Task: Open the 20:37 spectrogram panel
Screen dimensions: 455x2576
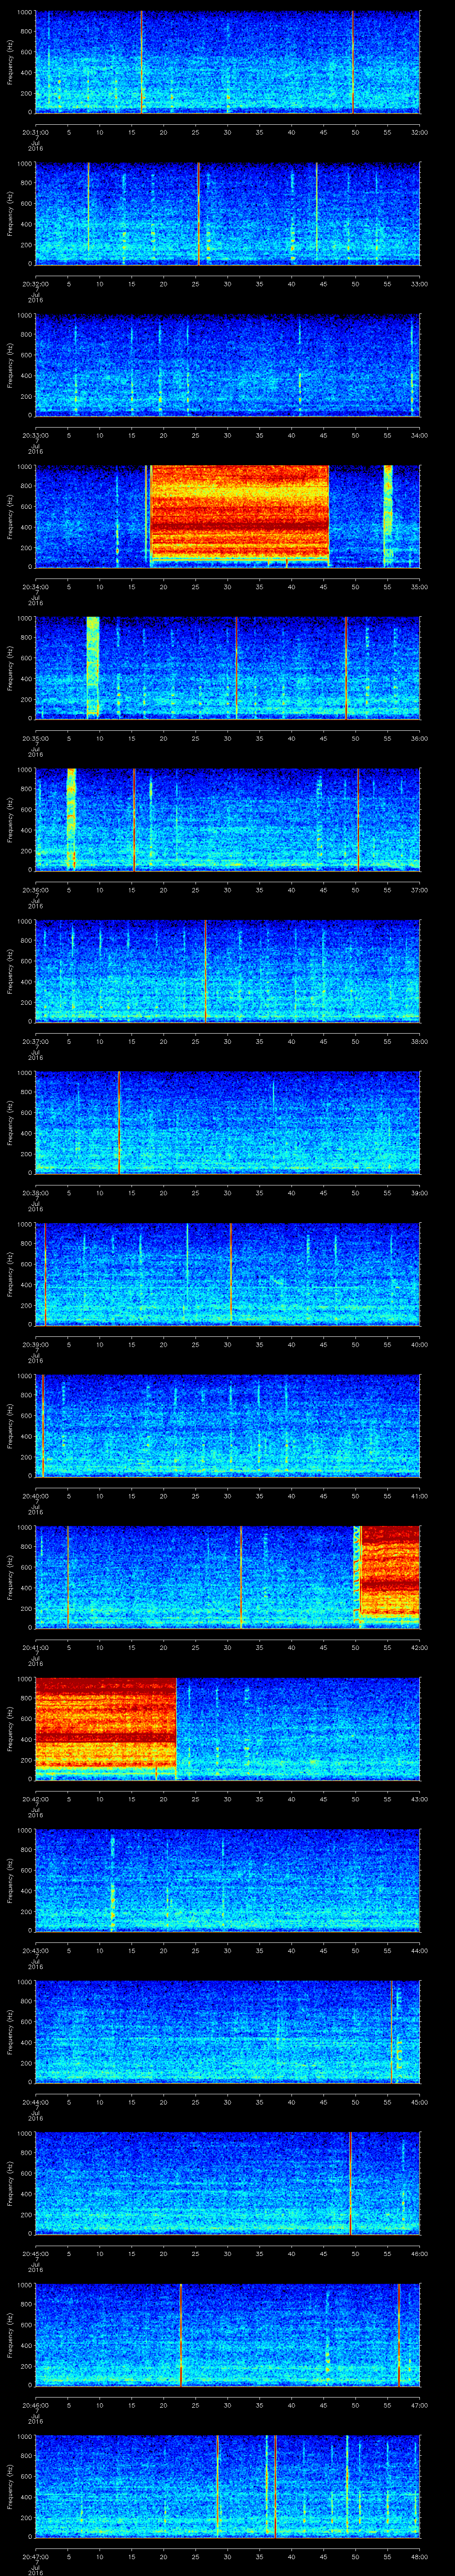Action: [x=227, y=970]
